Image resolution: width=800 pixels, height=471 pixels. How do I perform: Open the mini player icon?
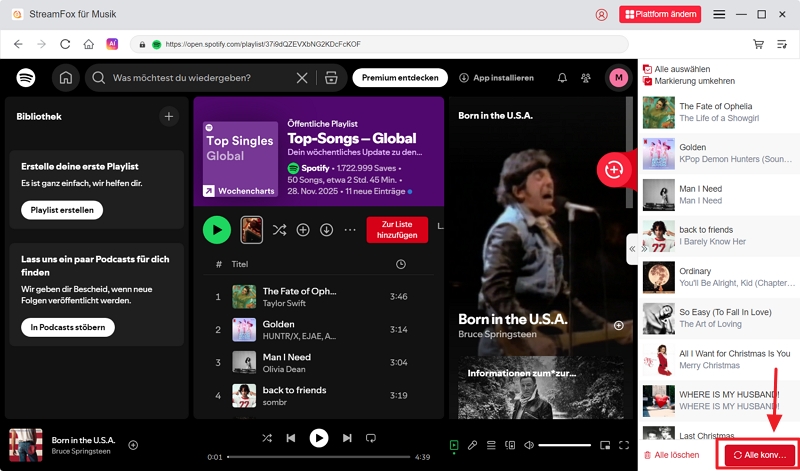click(x=605, y=445)
